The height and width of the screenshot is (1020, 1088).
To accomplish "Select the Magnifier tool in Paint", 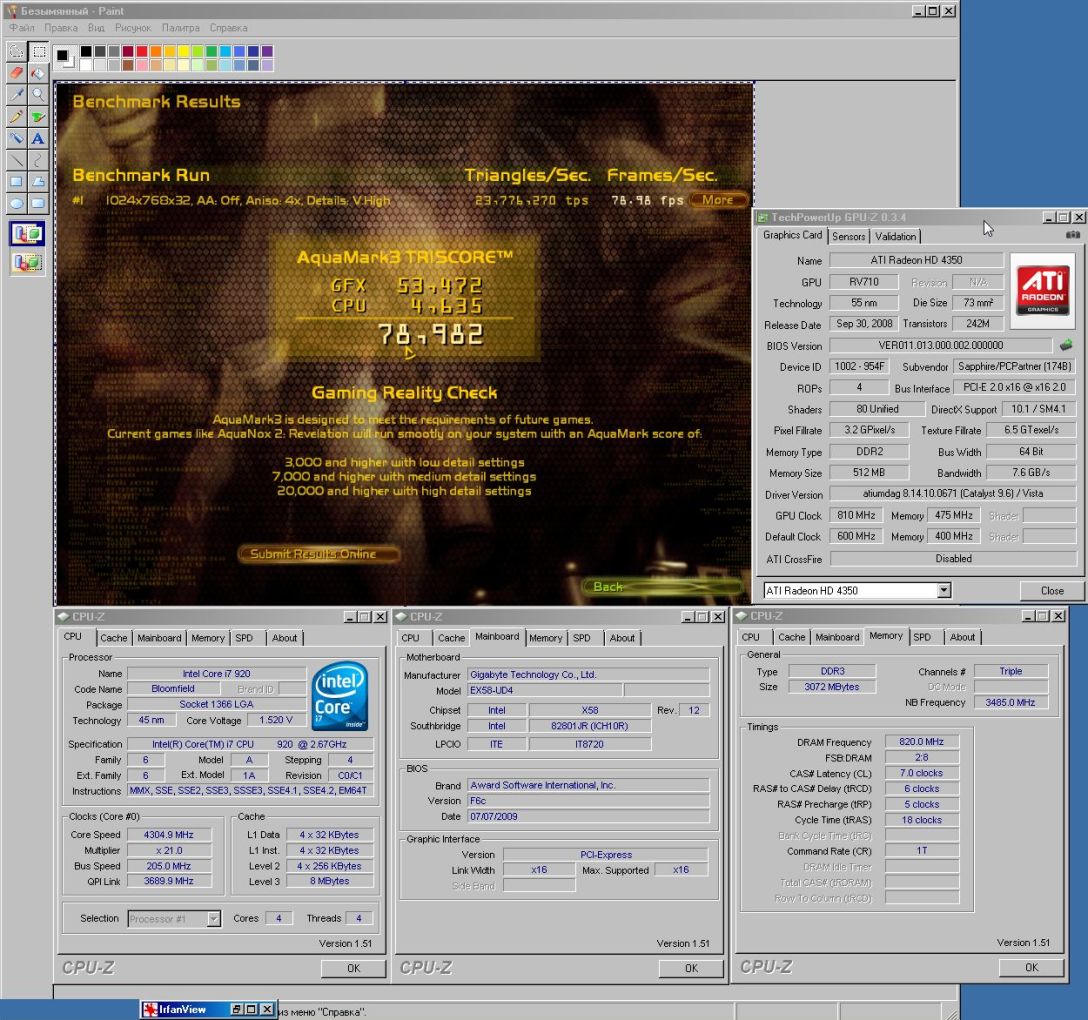I will pyautogui.click(x=38, y=94).
